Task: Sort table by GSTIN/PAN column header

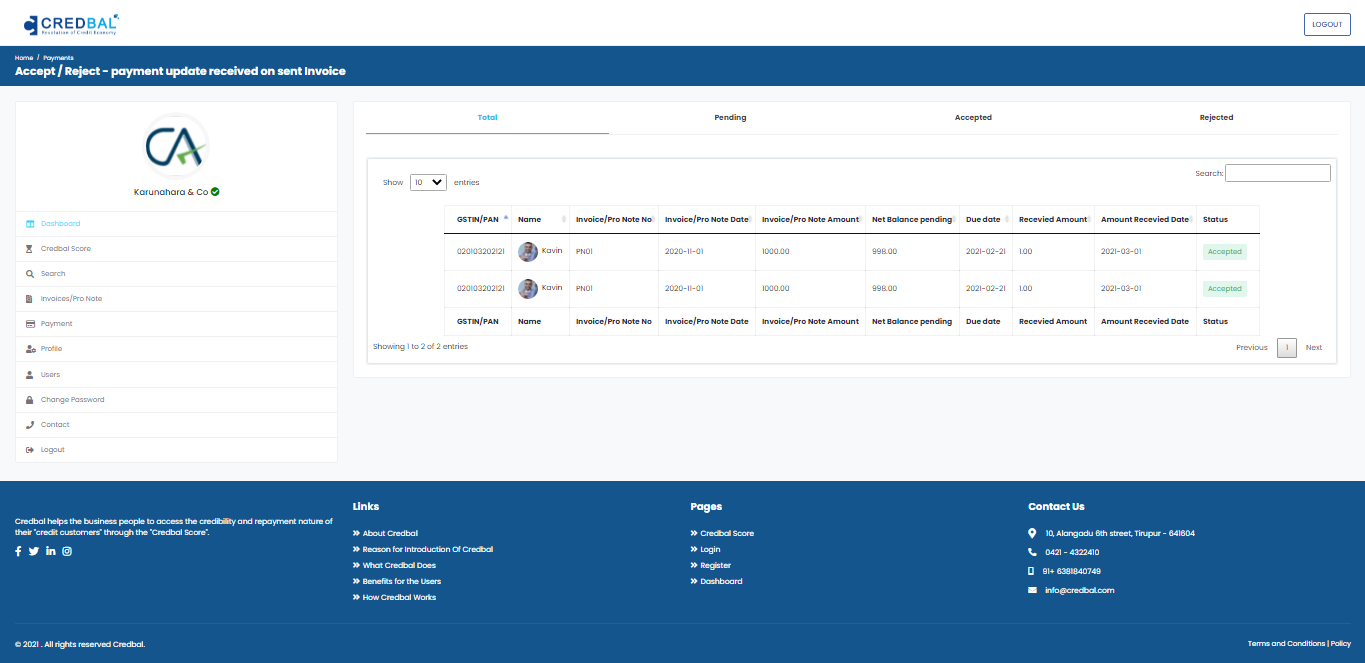Action: click(478, 219)
